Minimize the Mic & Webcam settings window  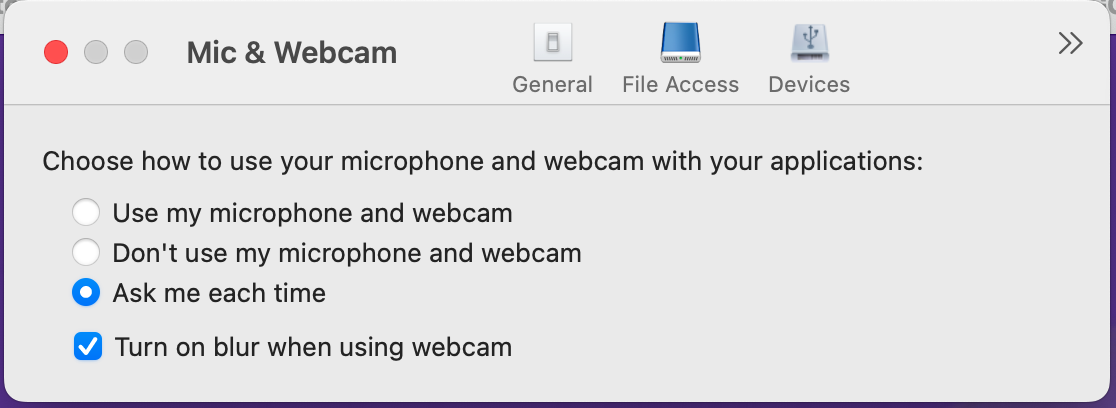click(96, 52)
